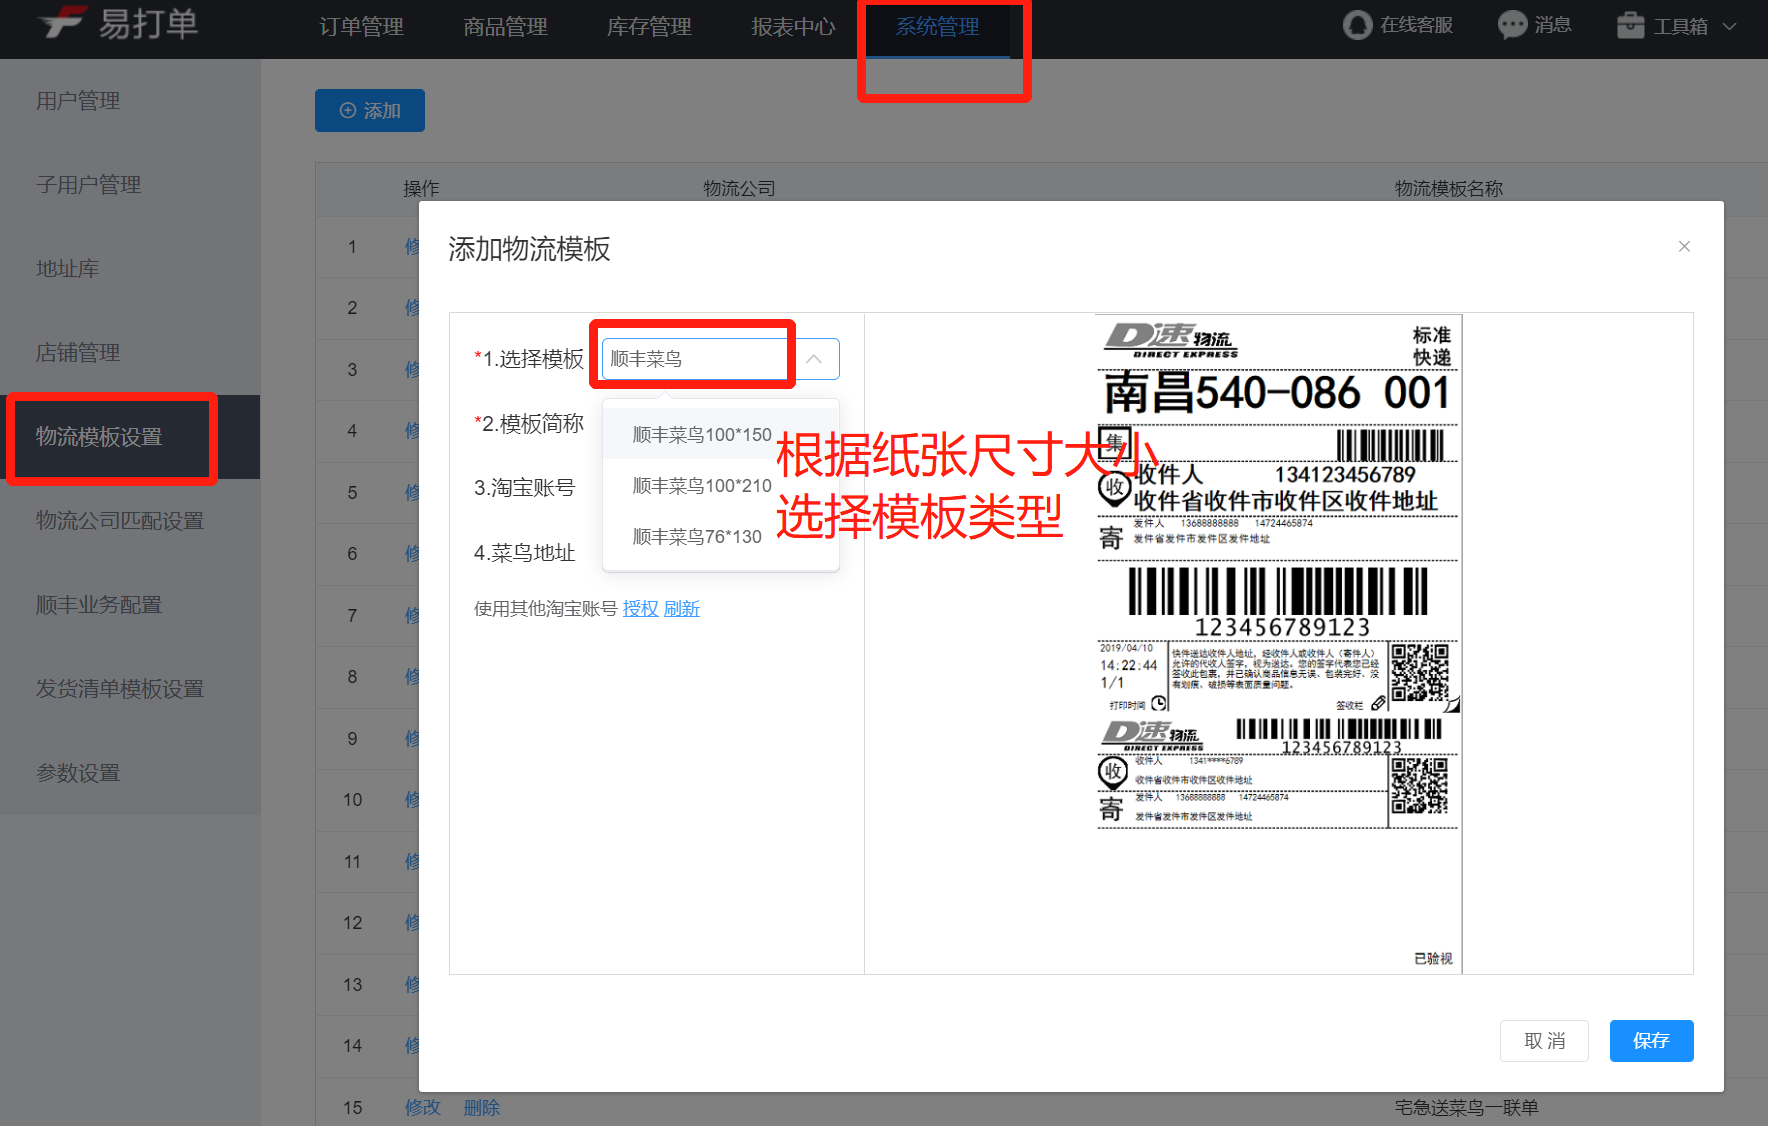Click the 操作 column header

tap(421, 188)
